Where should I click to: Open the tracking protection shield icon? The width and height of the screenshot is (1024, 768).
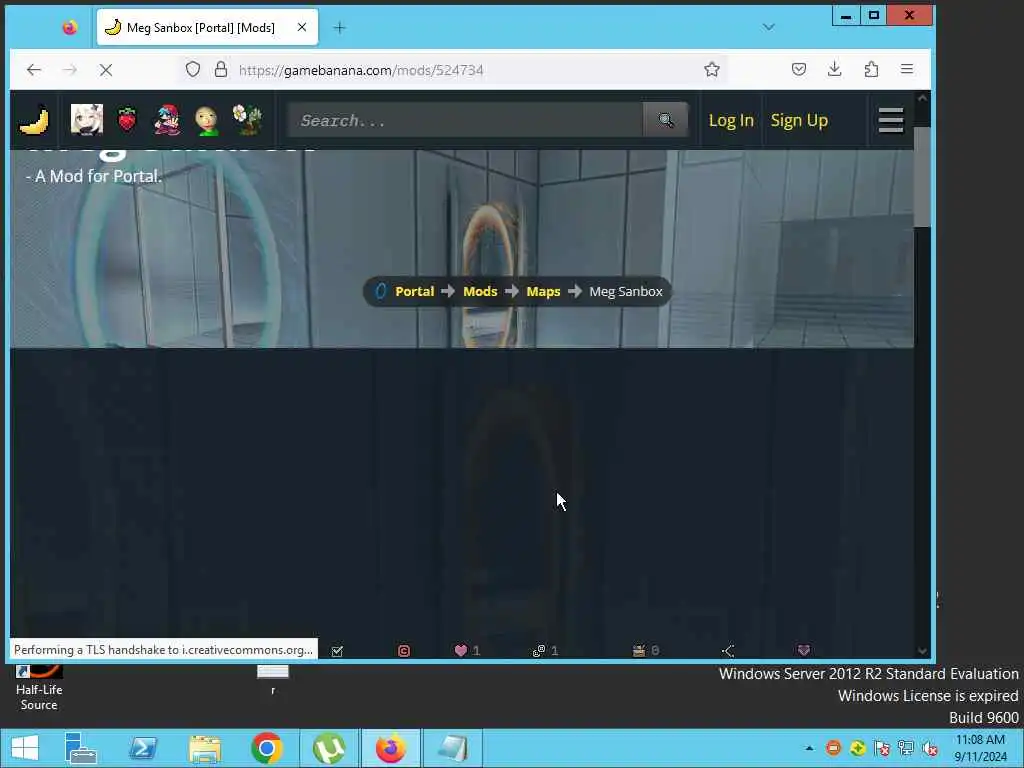pos(193,69)
